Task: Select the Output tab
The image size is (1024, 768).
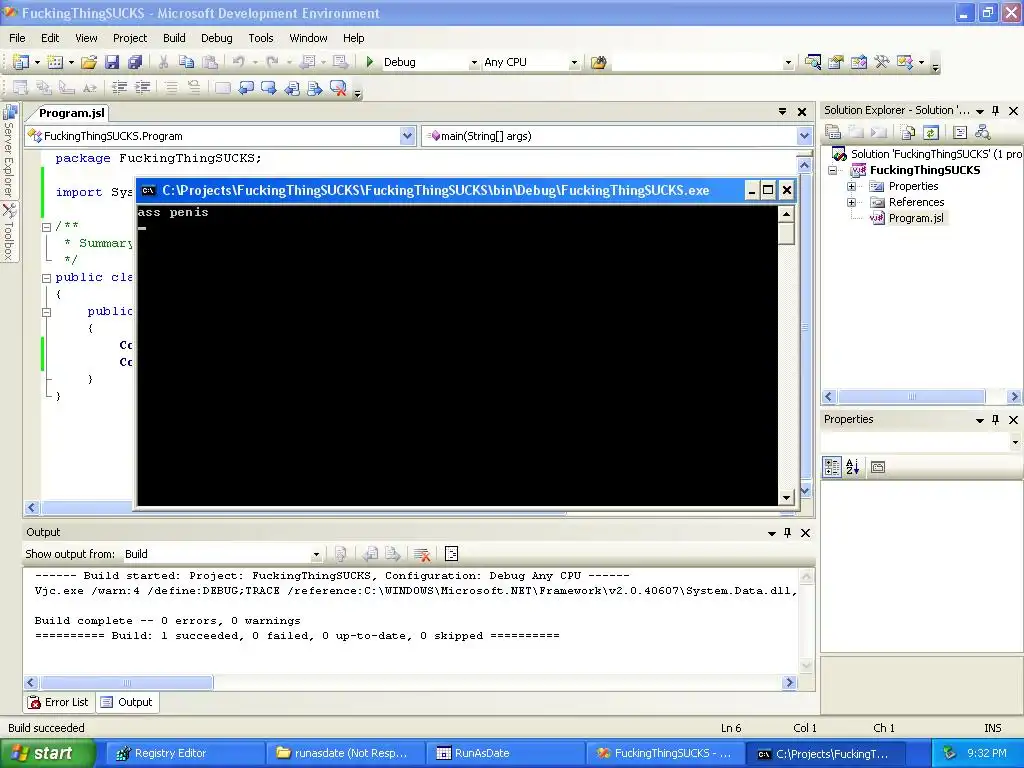Action: (x=127, y=703)
